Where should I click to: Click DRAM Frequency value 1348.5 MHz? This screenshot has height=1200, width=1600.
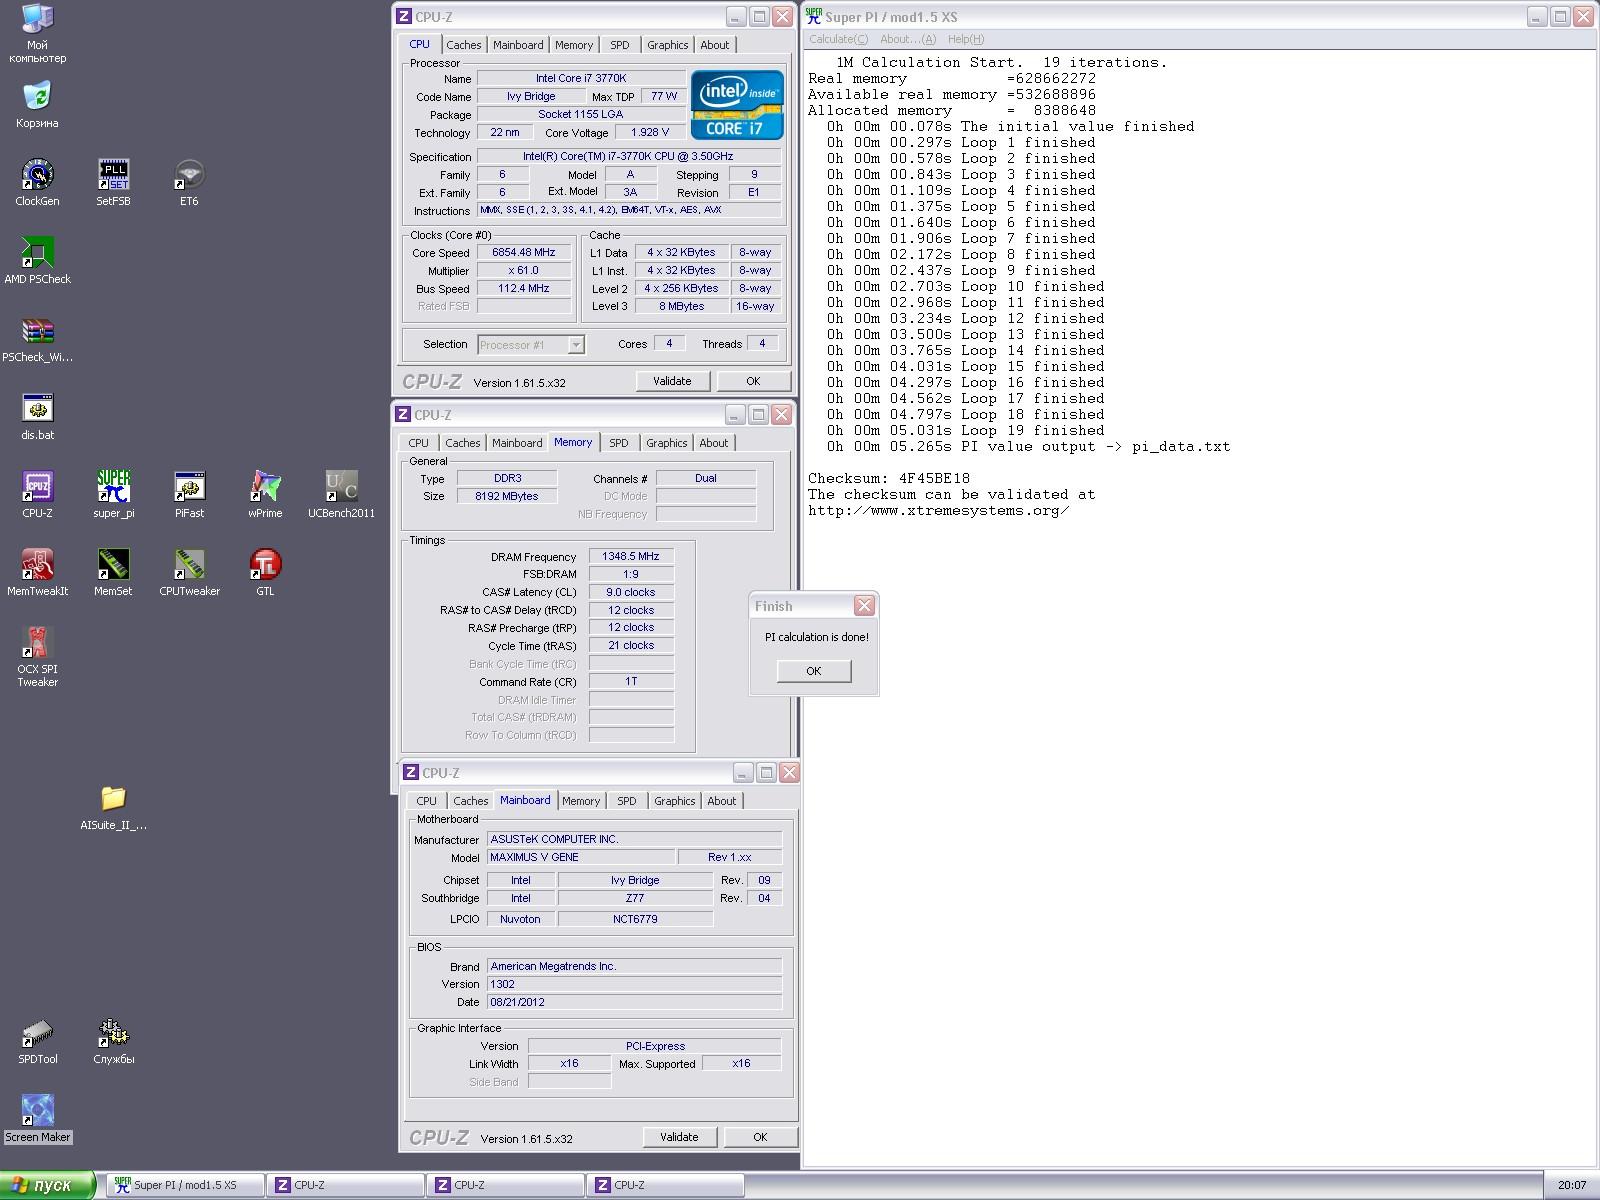(x=631, y=556)
